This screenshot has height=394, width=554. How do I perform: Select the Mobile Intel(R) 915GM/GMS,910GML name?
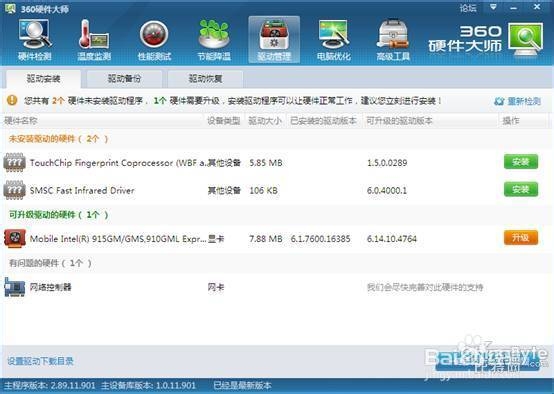[118, 239]
